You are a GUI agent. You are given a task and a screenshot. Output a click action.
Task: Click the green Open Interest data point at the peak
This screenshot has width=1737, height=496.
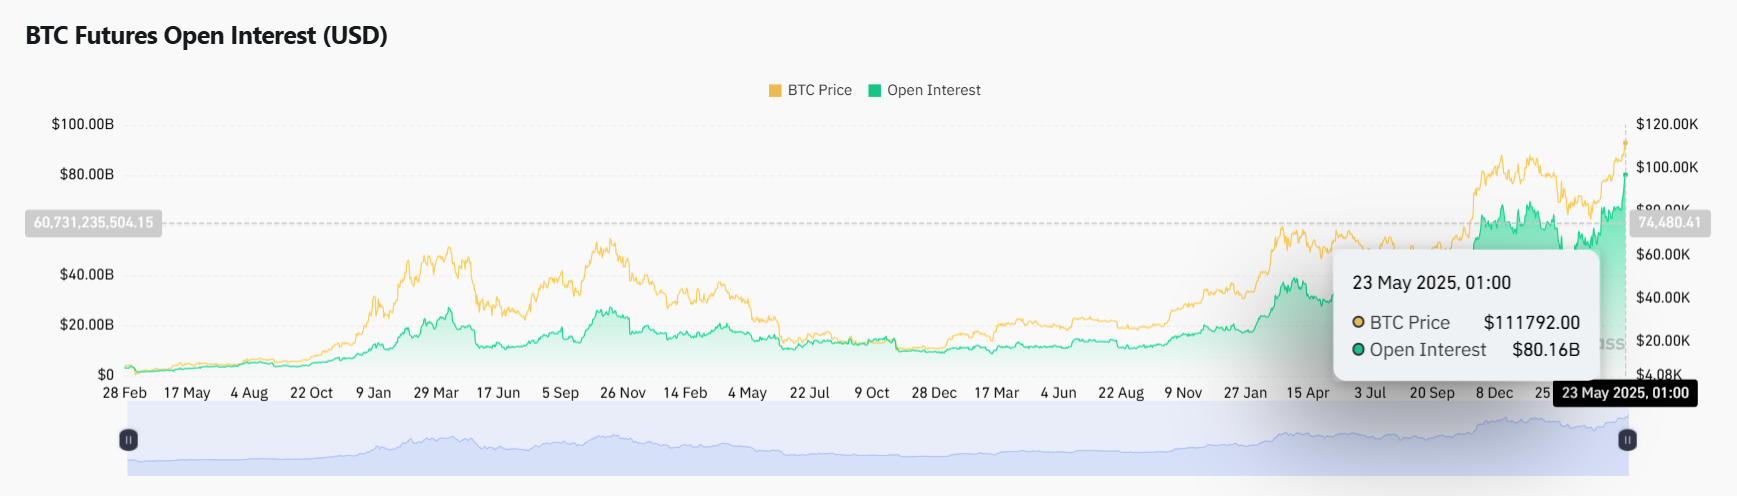(1625, 174)
